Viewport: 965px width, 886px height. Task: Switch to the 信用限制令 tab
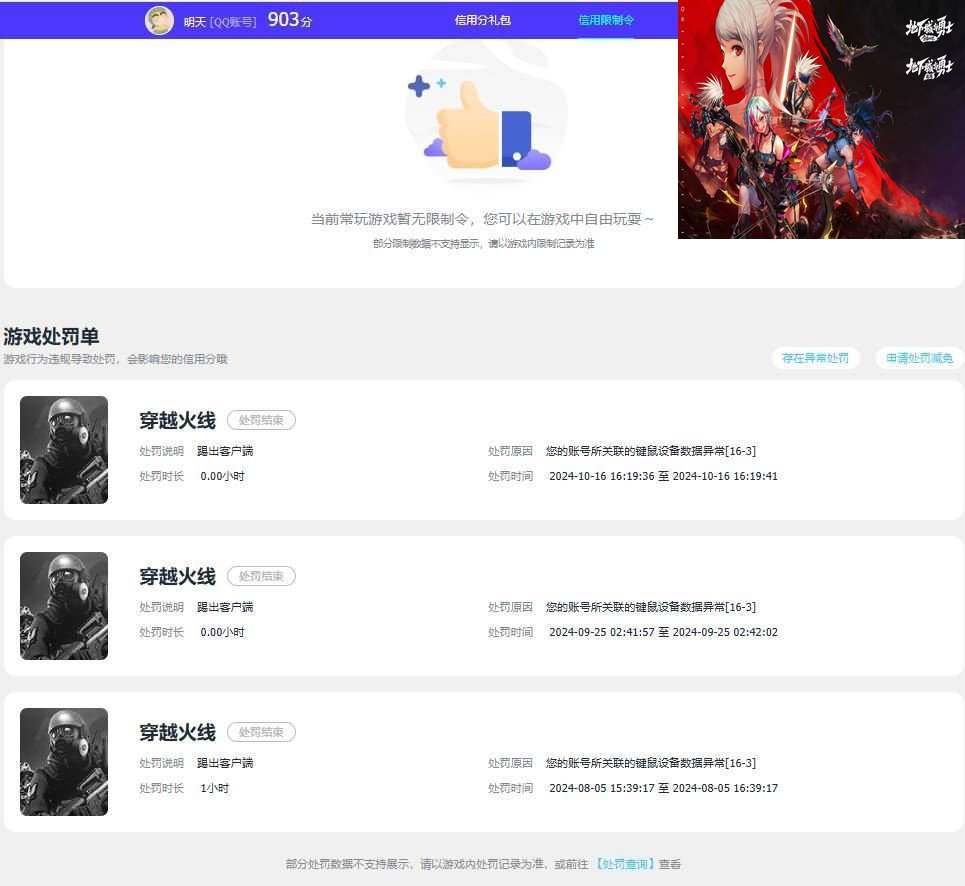tap(606, 20)
